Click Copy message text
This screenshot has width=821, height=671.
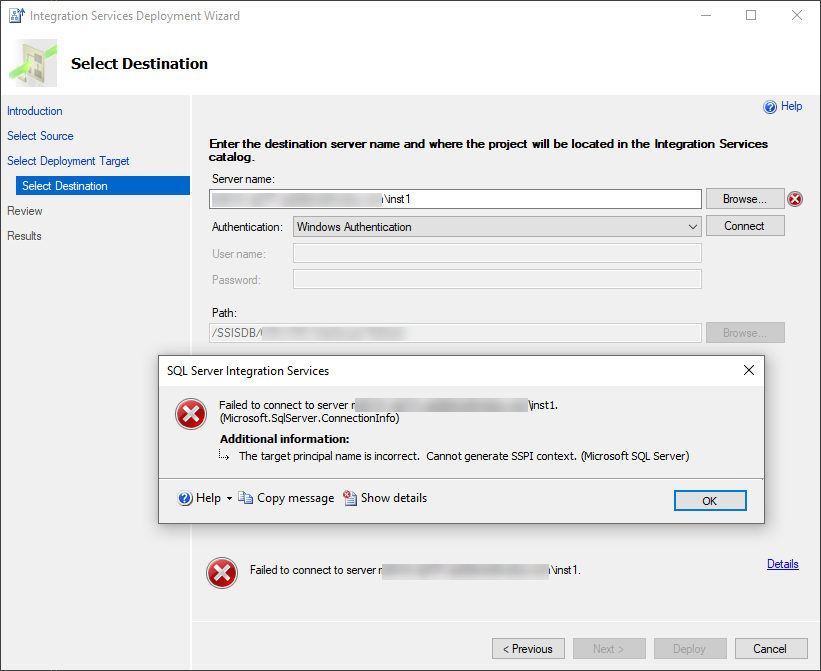click(295, 498)
